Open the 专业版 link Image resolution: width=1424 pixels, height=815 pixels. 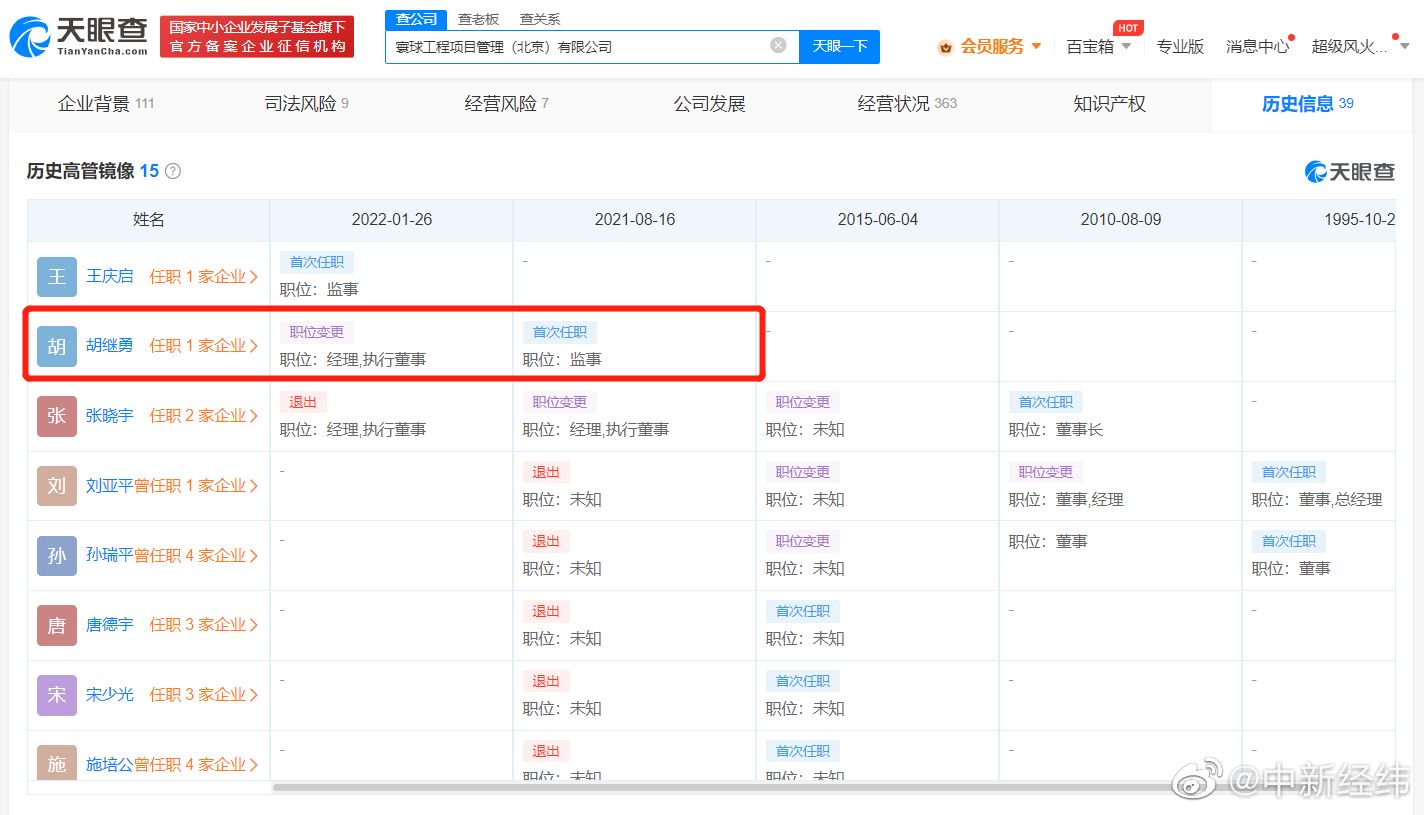1180,47
